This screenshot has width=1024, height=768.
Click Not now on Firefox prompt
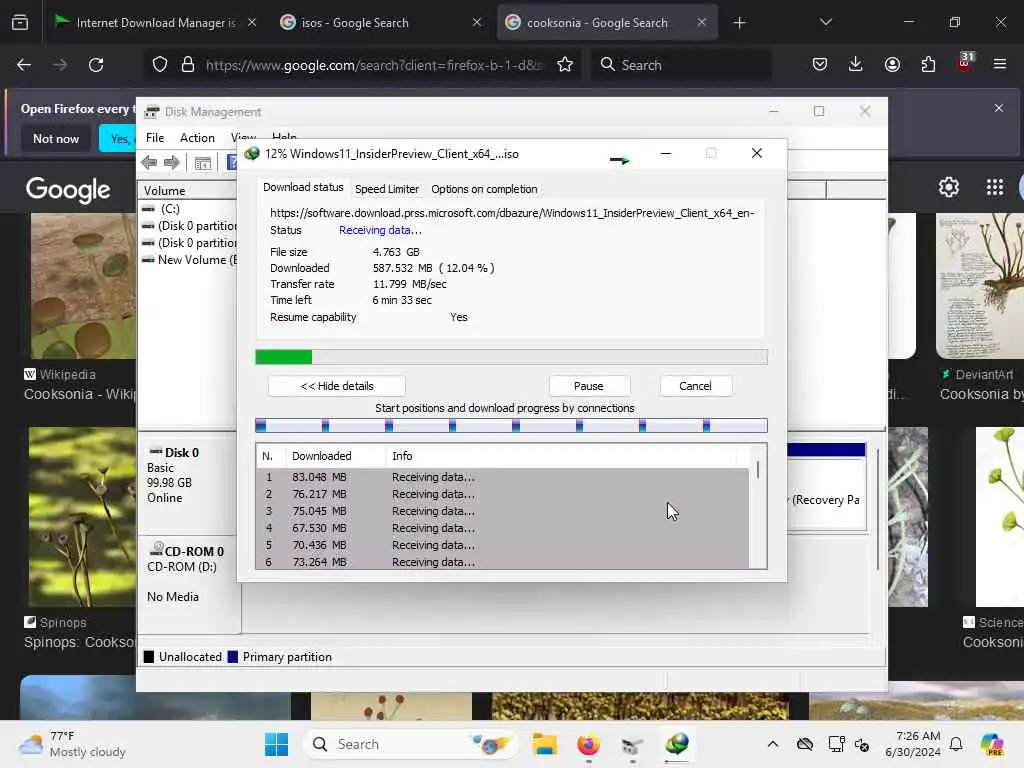(x=56, y=138)
